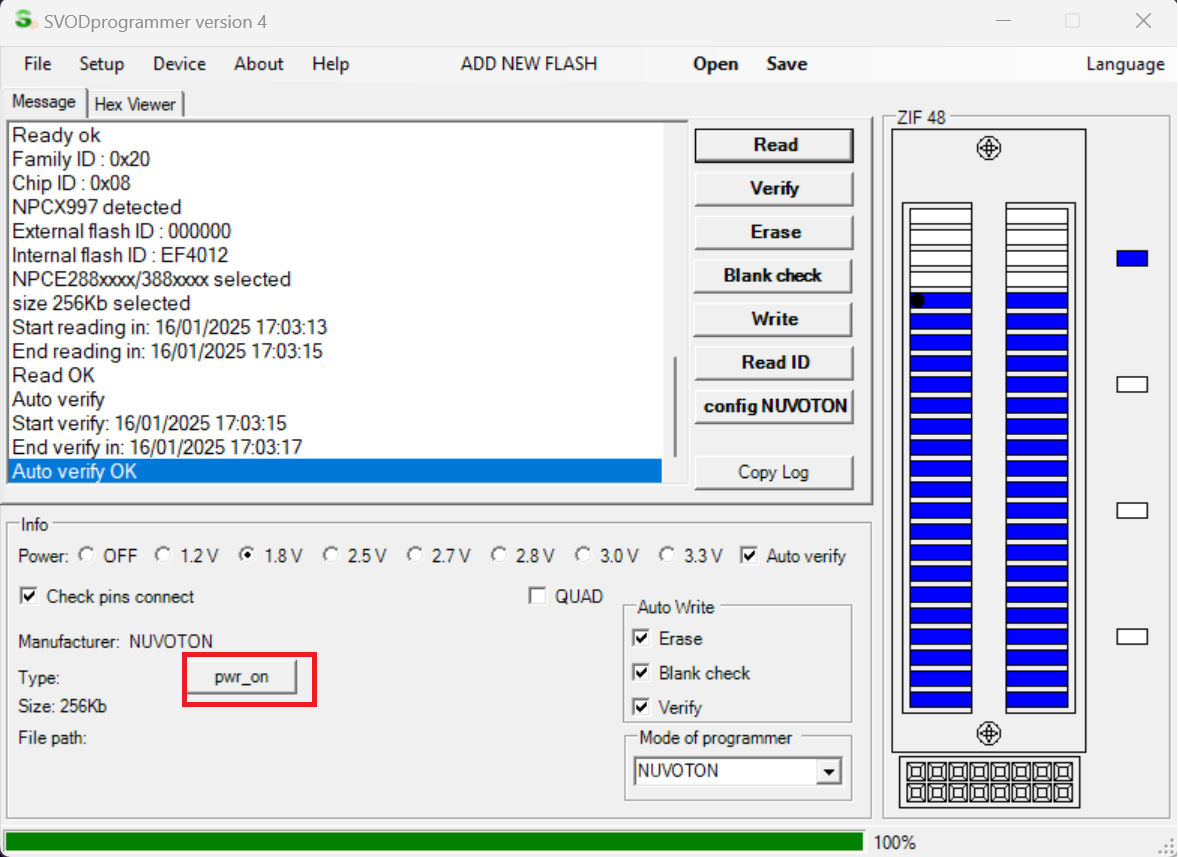Screen dimensions: 1178x857
Task: Open the Setup menu
Action: 101,64
